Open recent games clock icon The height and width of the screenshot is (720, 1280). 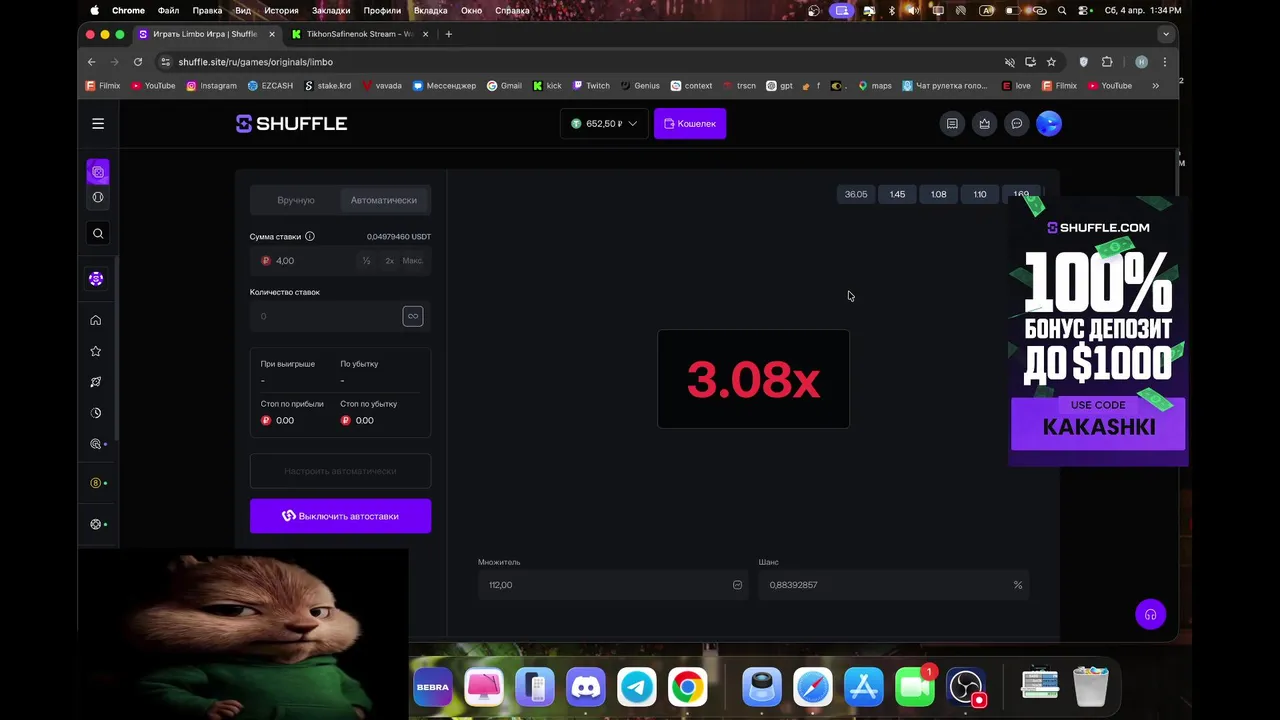(96, 413)
